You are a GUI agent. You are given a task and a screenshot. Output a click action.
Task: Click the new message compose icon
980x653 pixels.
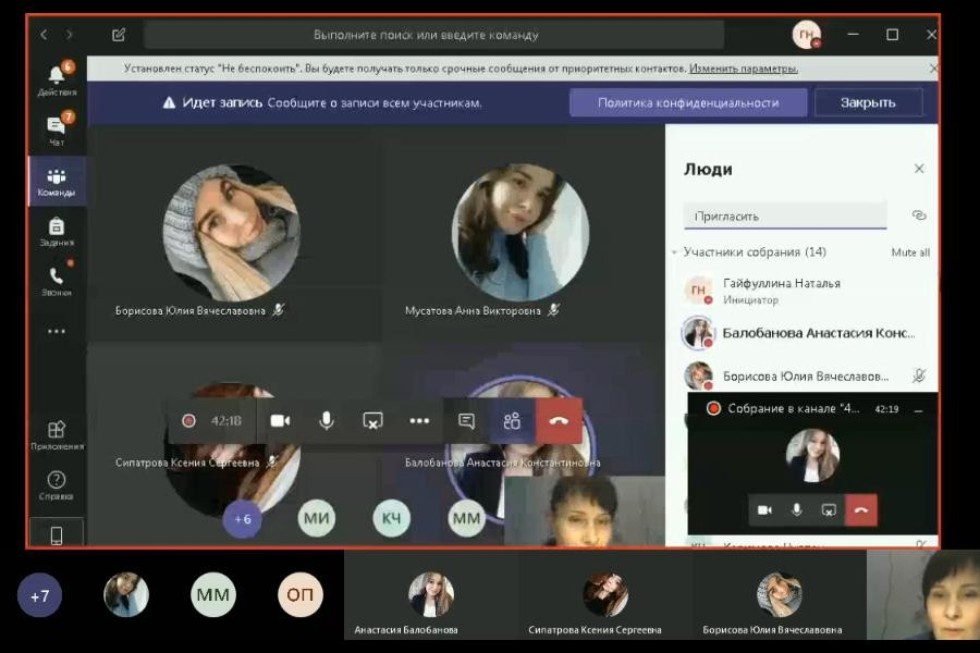[x=119, y=35]
